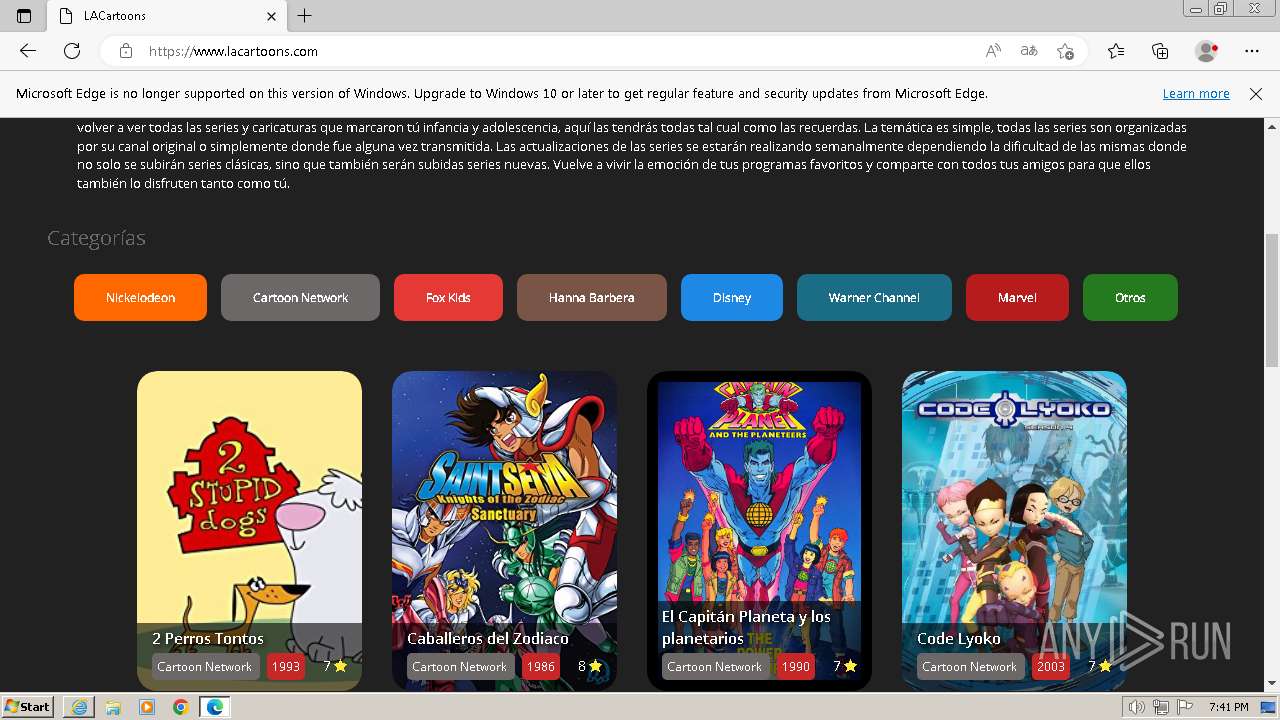Dismiss the Edge unsupported notification bar

tap(1256, 94)
